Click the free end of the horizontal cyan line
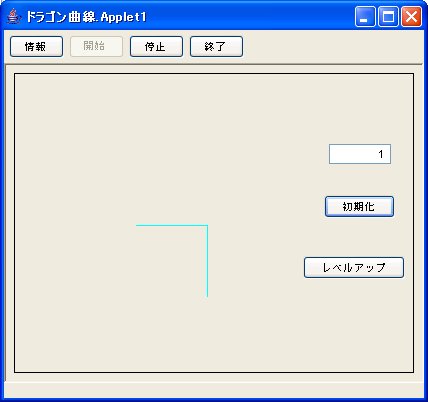Screen dimensions: 428x402 coord(137,226)
